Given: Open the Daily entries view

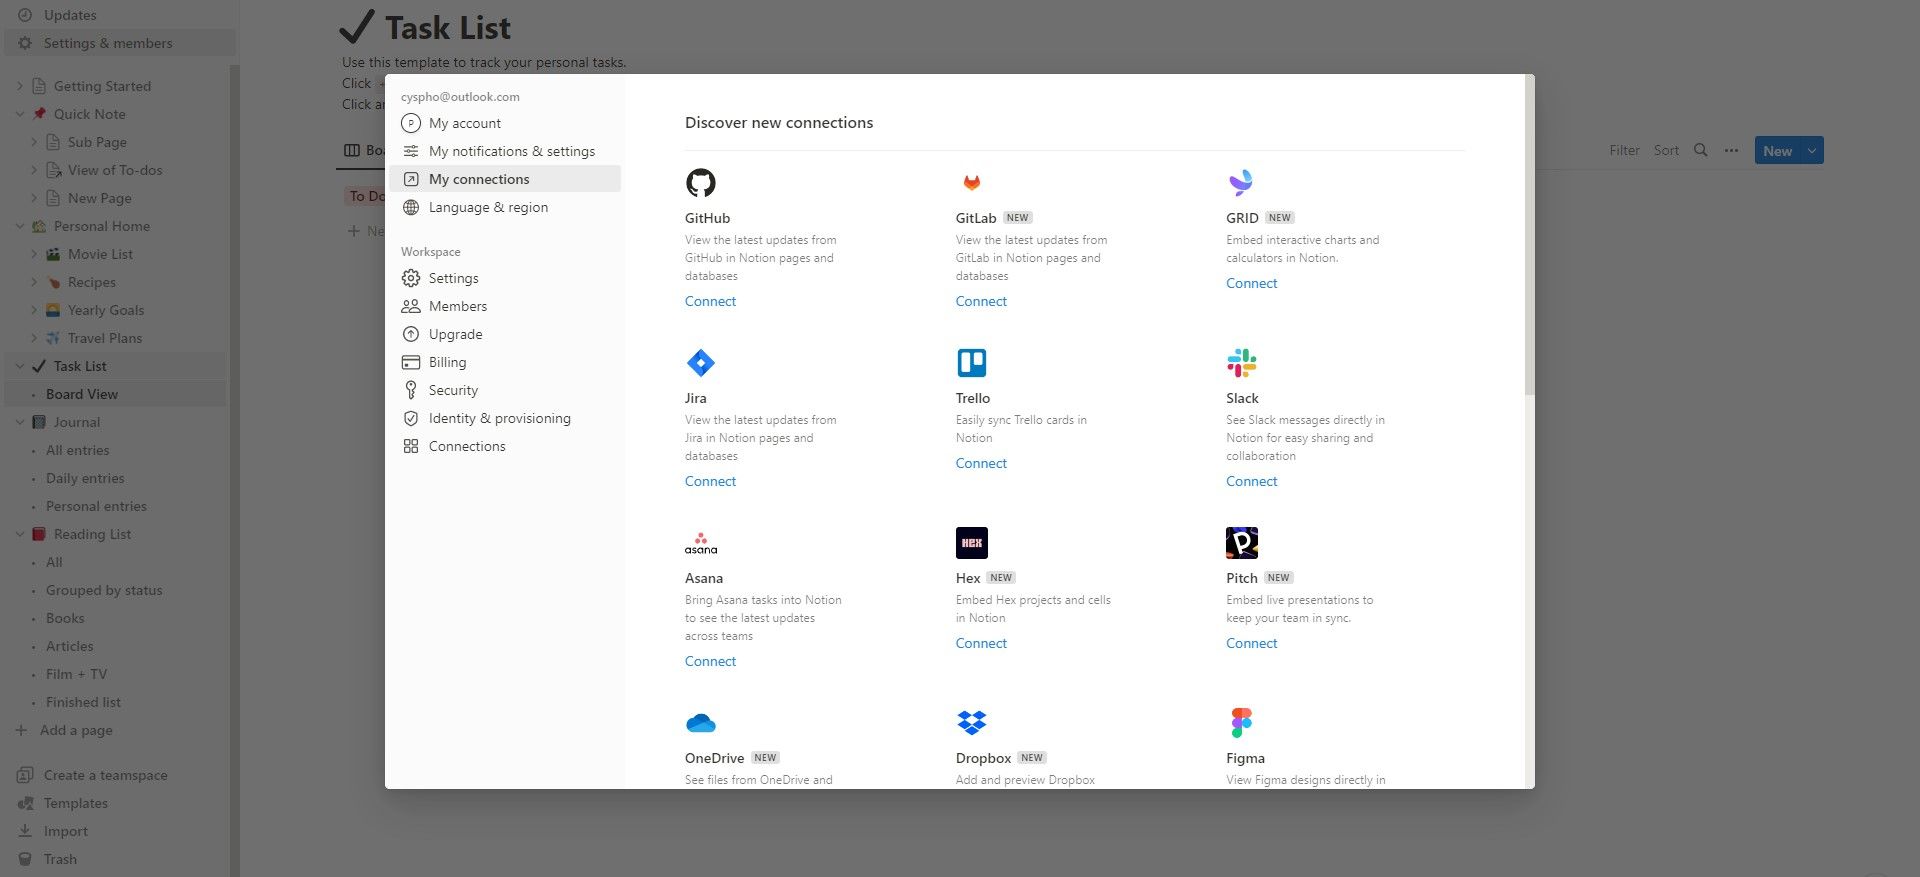Looking at the screenshot, I should tap(85, 478).
